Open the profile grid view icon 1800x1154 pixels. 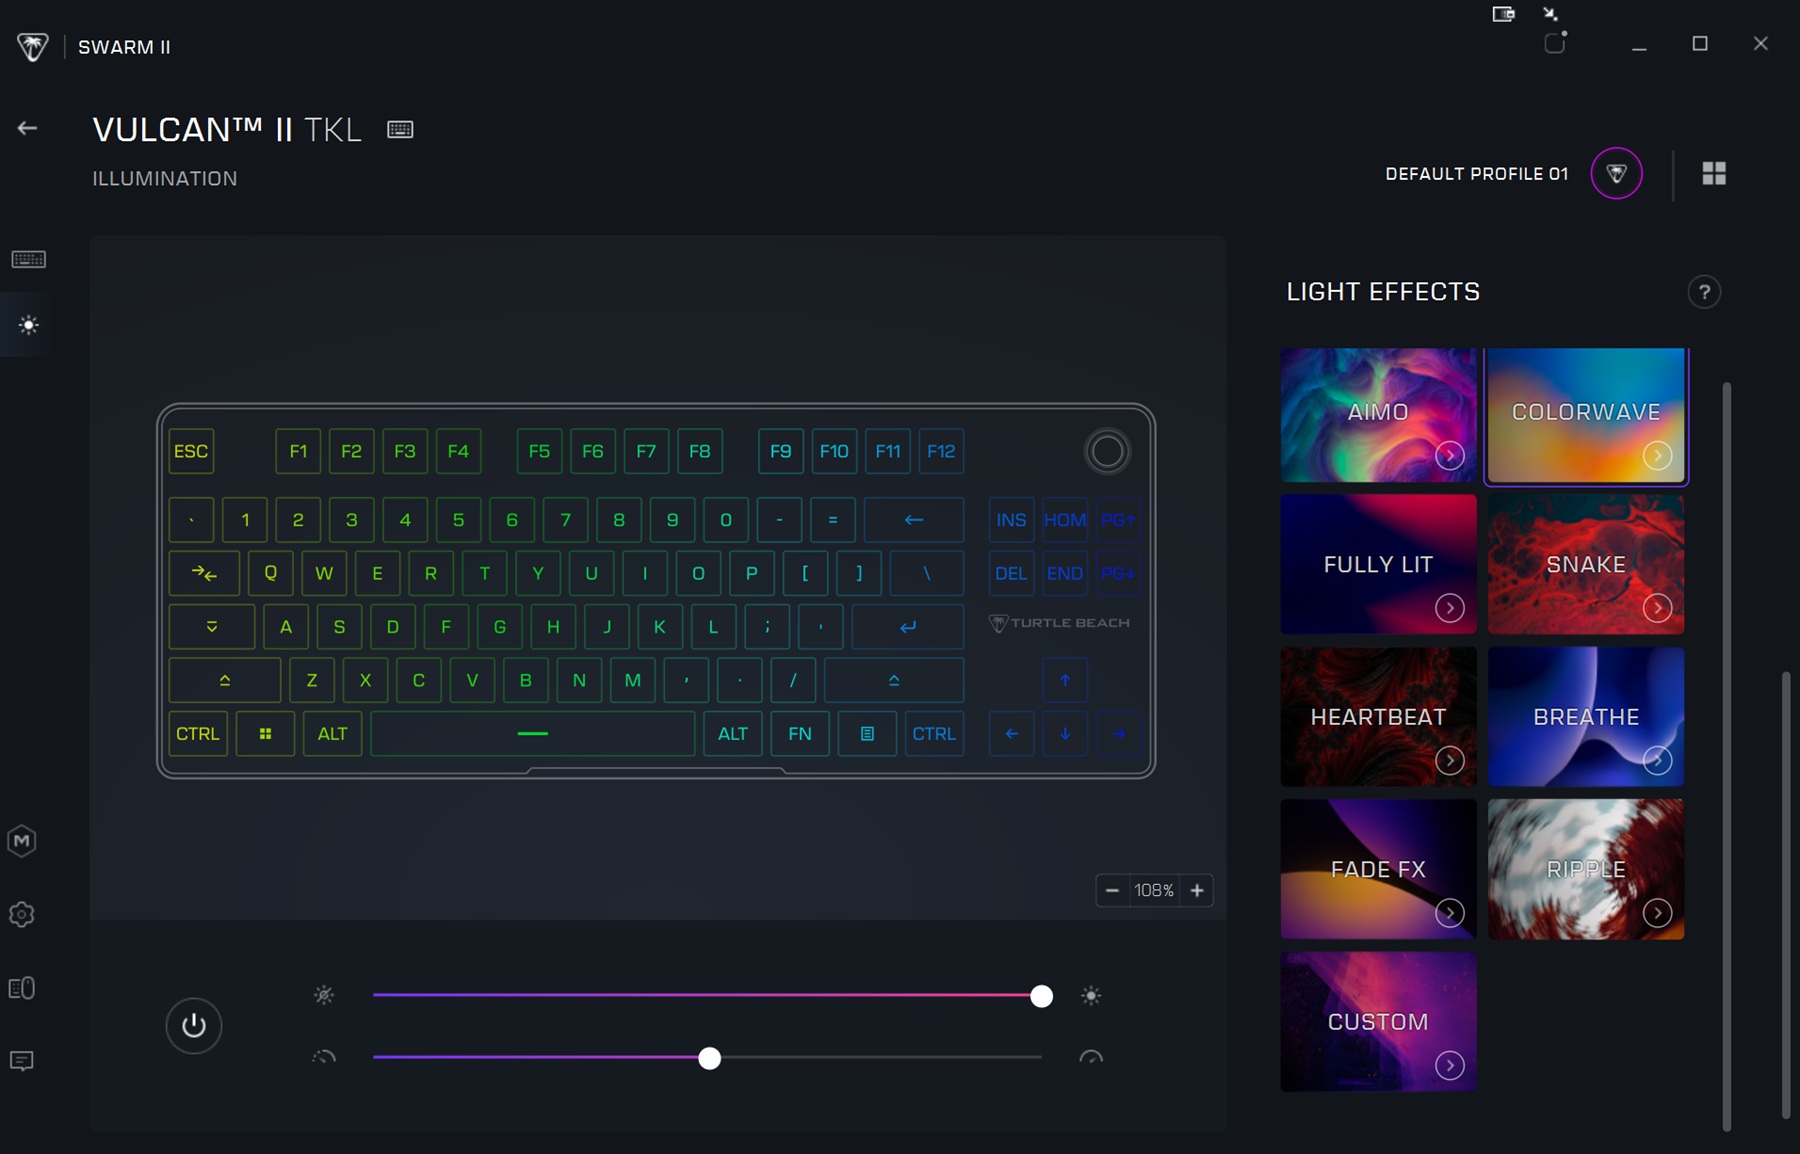tap(1714, 174)
